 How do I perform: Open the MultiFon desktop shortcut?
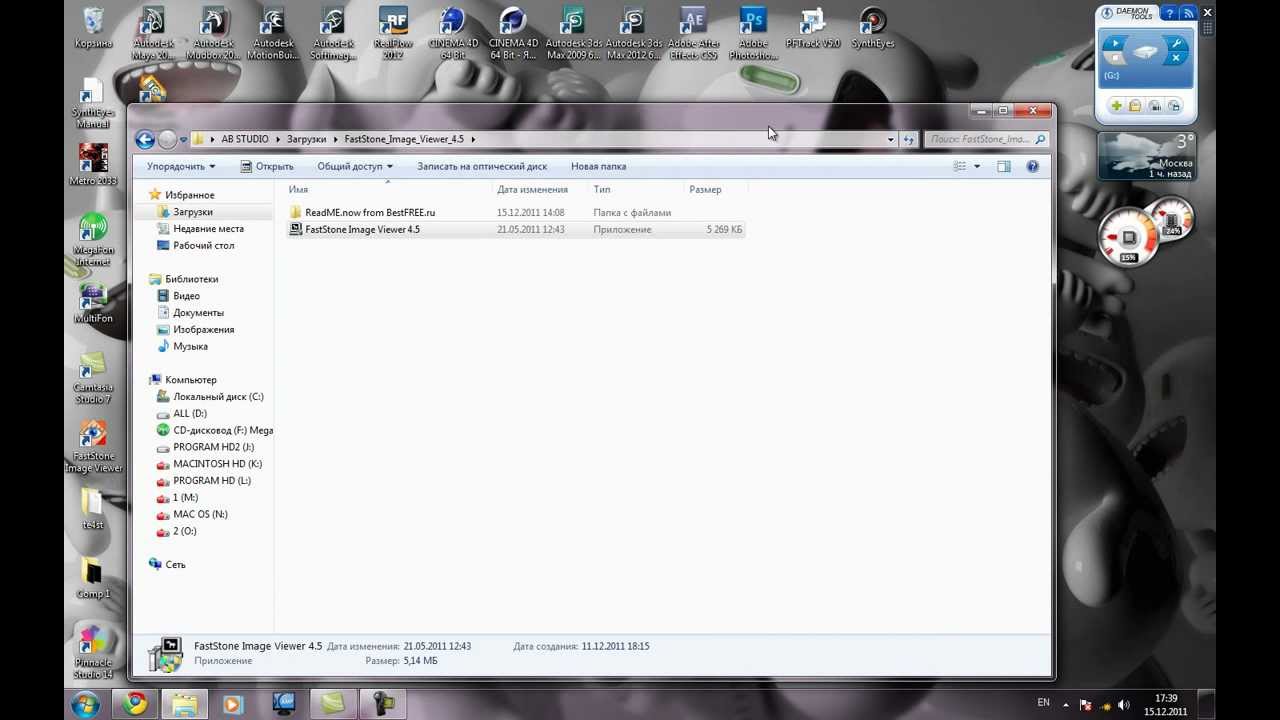(93, 303)
